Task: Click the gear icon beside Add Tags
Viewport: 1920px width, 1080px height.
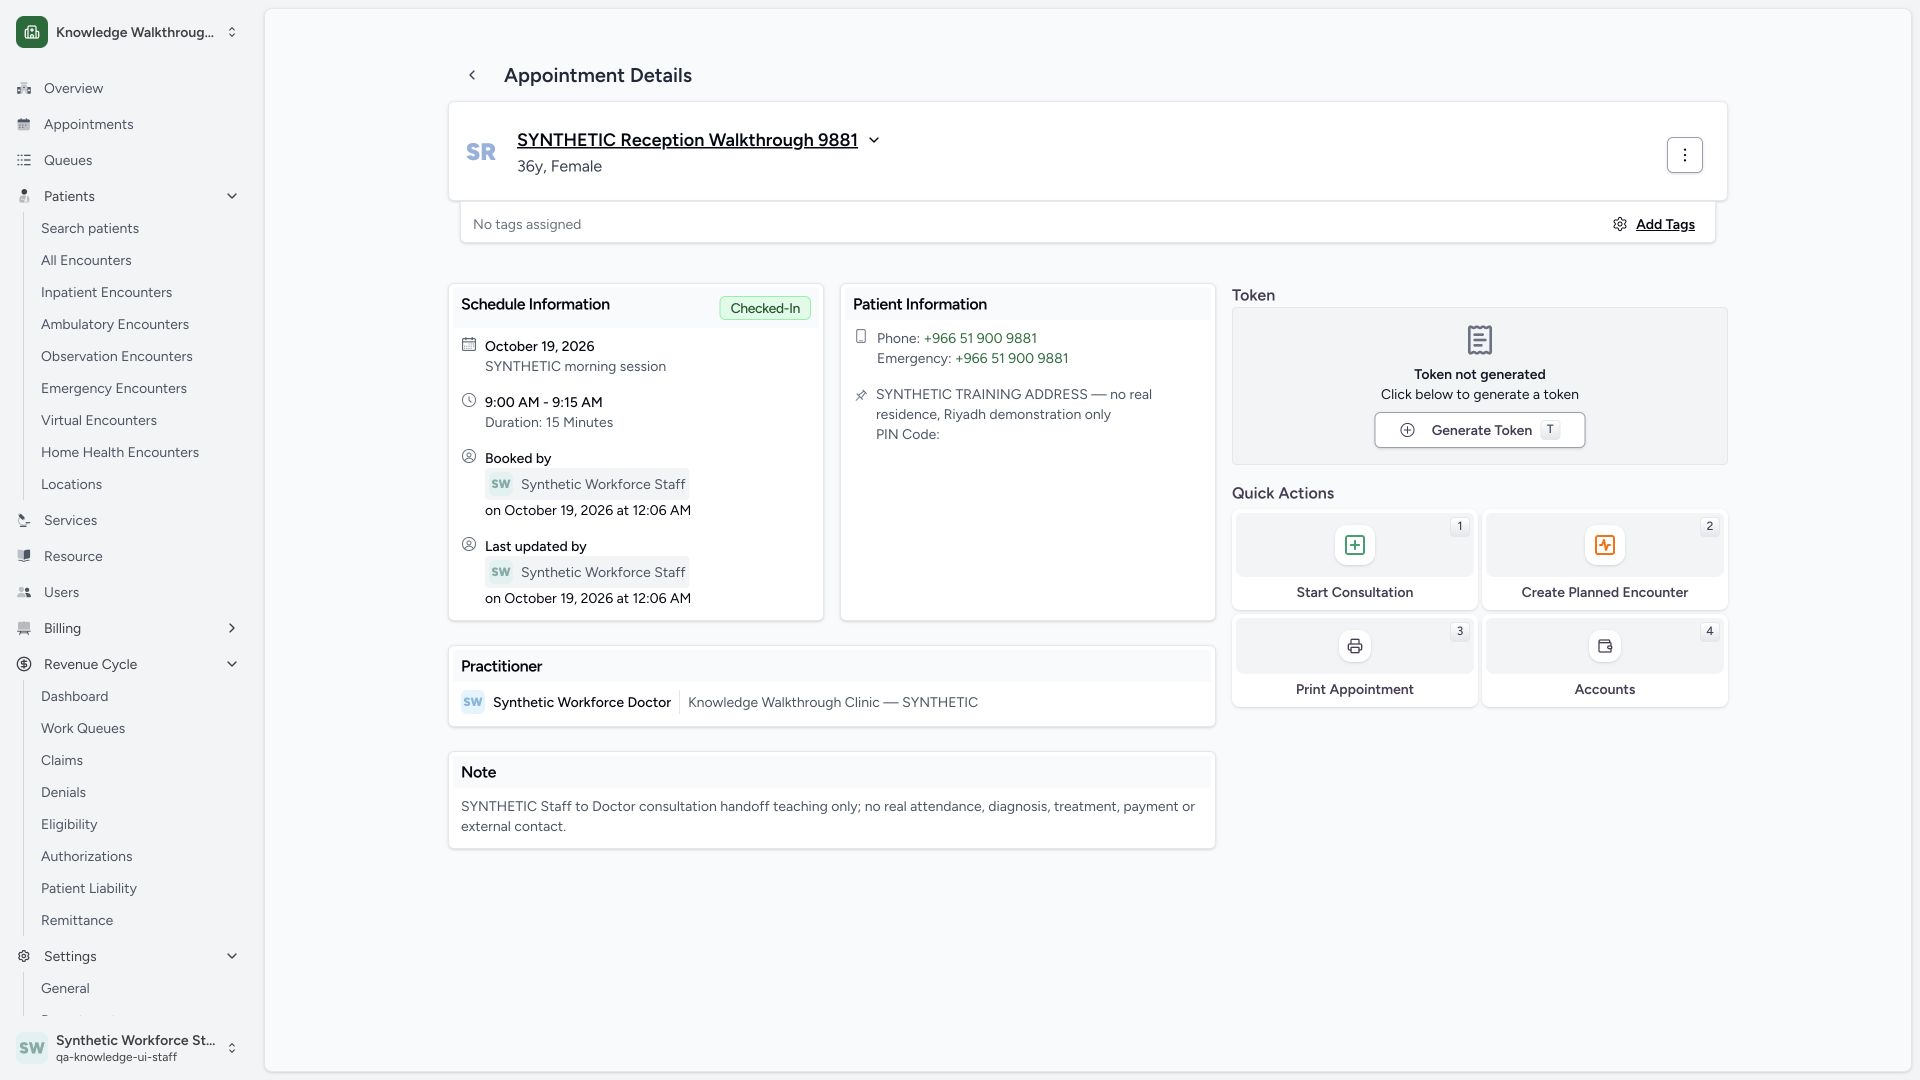Action: 1619,224
